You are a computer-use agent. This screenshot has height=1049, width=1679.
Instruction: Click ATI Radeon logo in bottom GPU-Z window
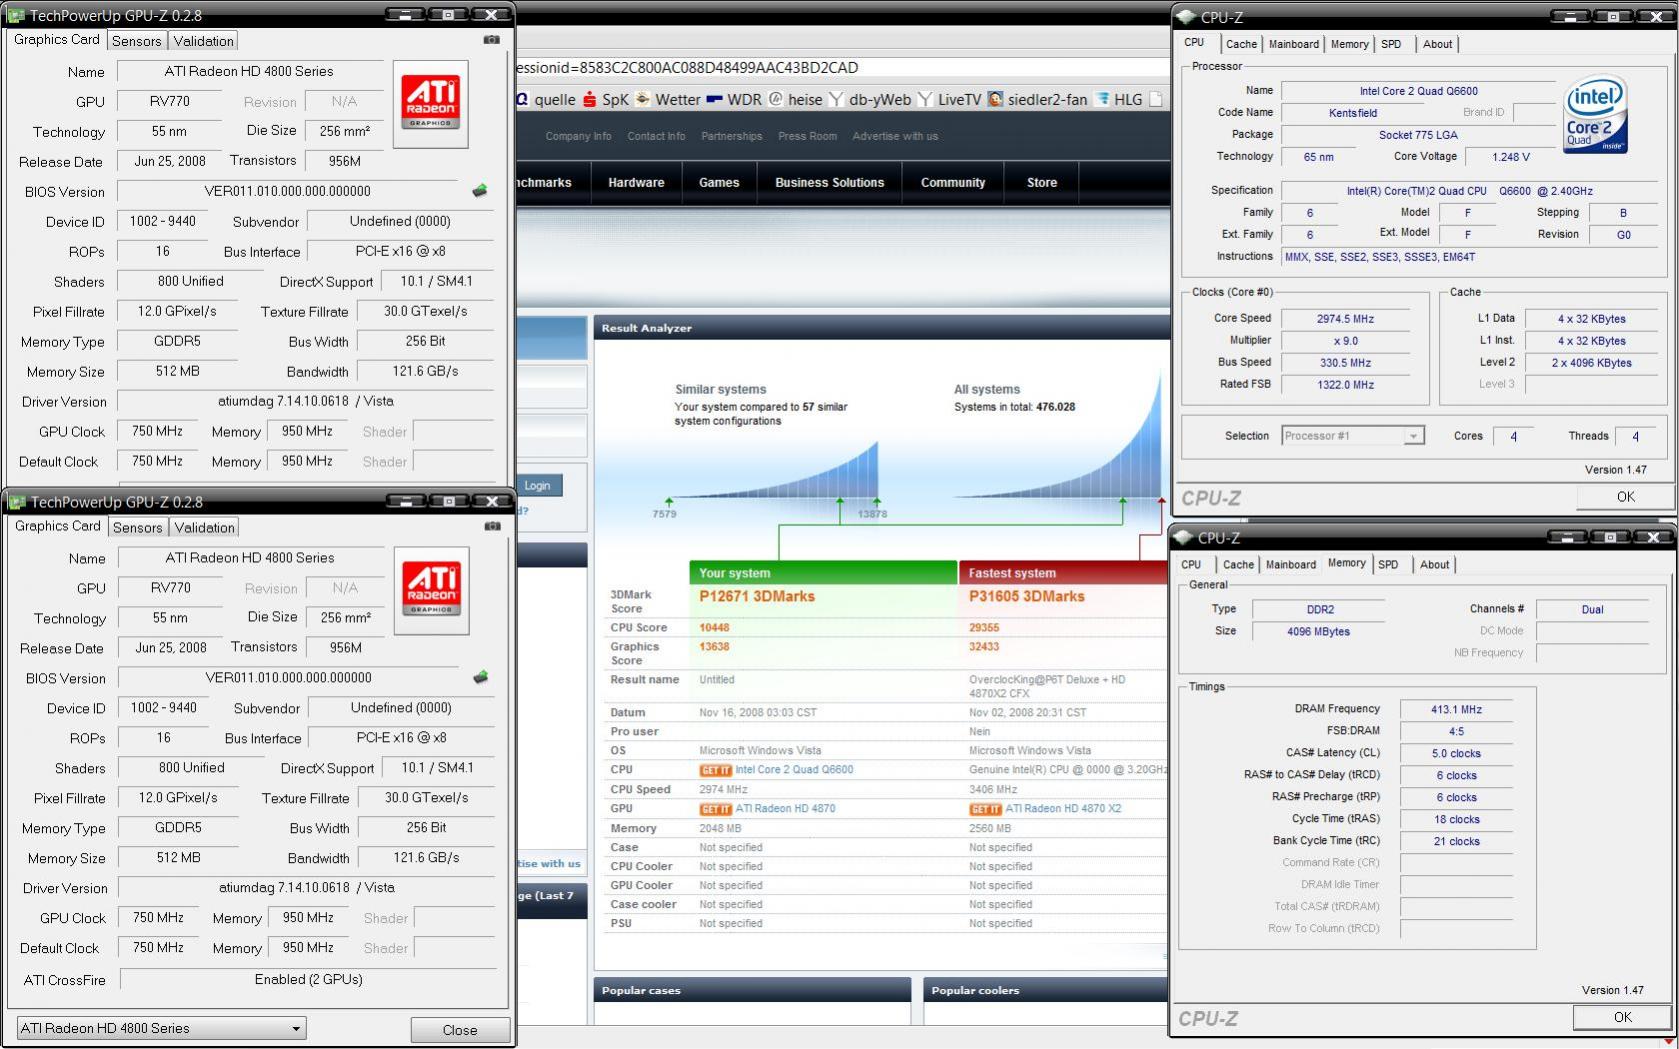431,590
